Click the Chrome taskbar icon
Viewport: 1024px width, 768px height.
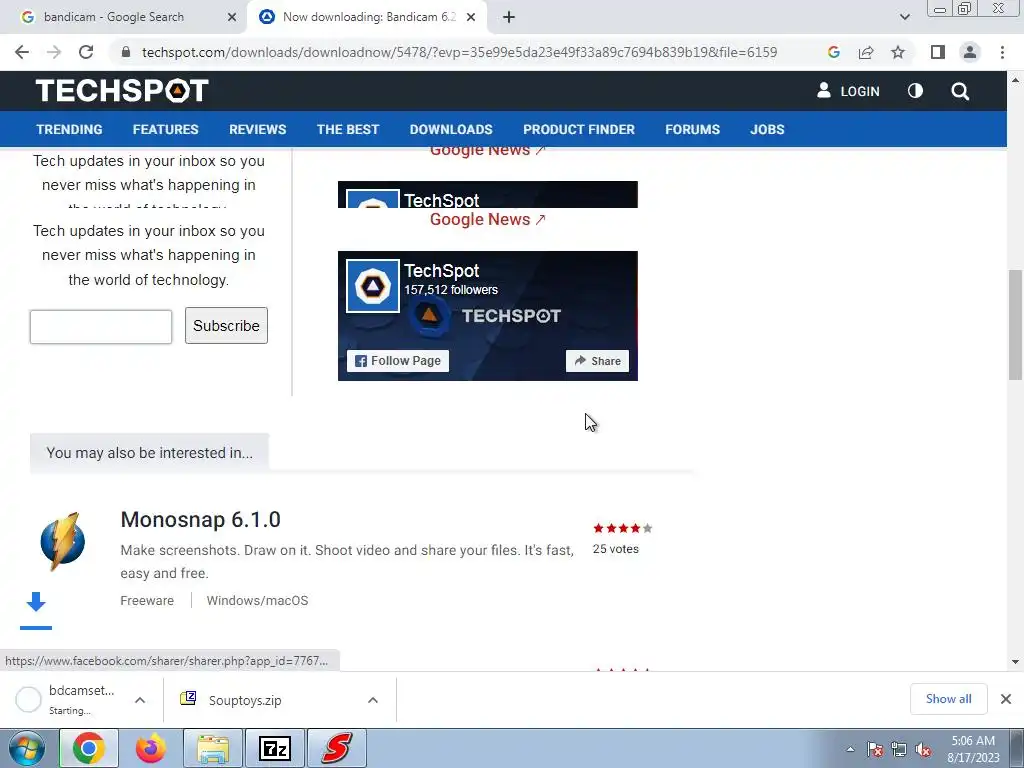[x=89, y=748]
